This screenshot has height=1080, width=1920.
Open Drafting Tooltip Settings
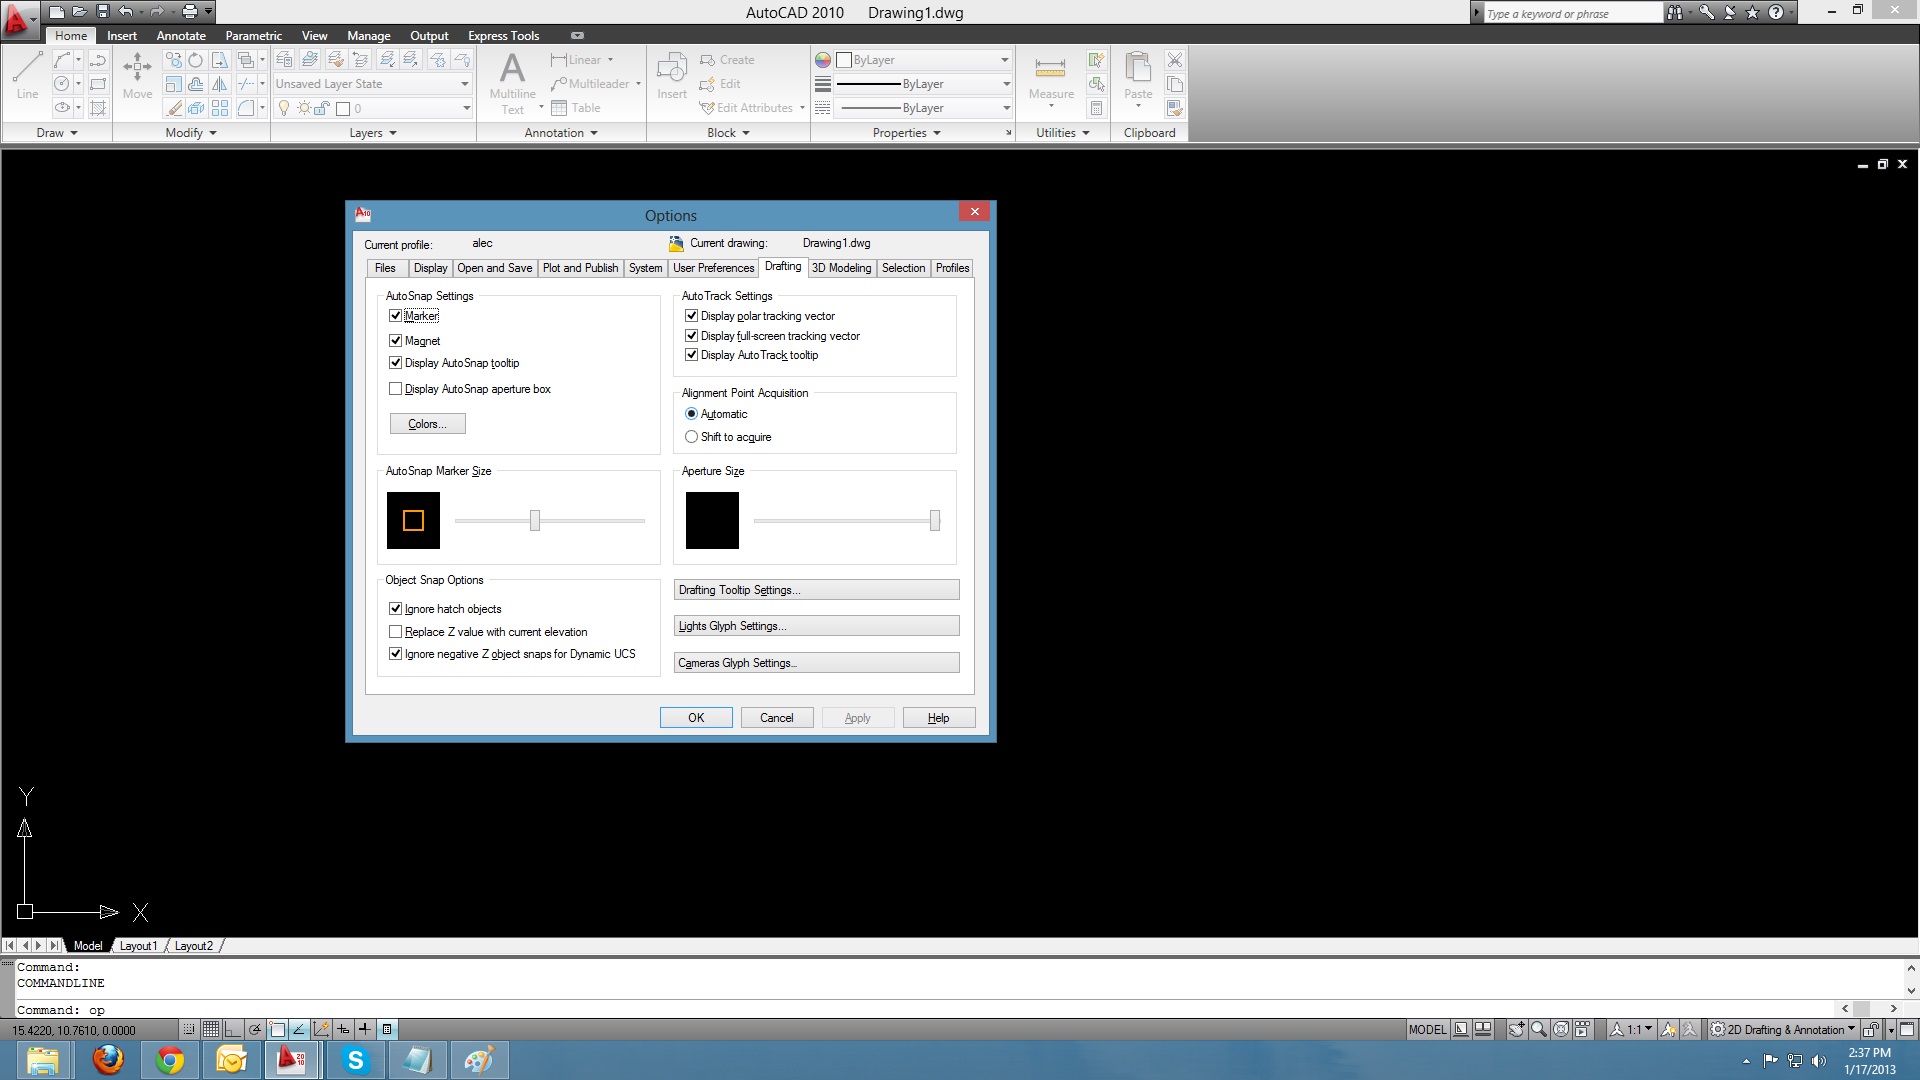point(816,590)
